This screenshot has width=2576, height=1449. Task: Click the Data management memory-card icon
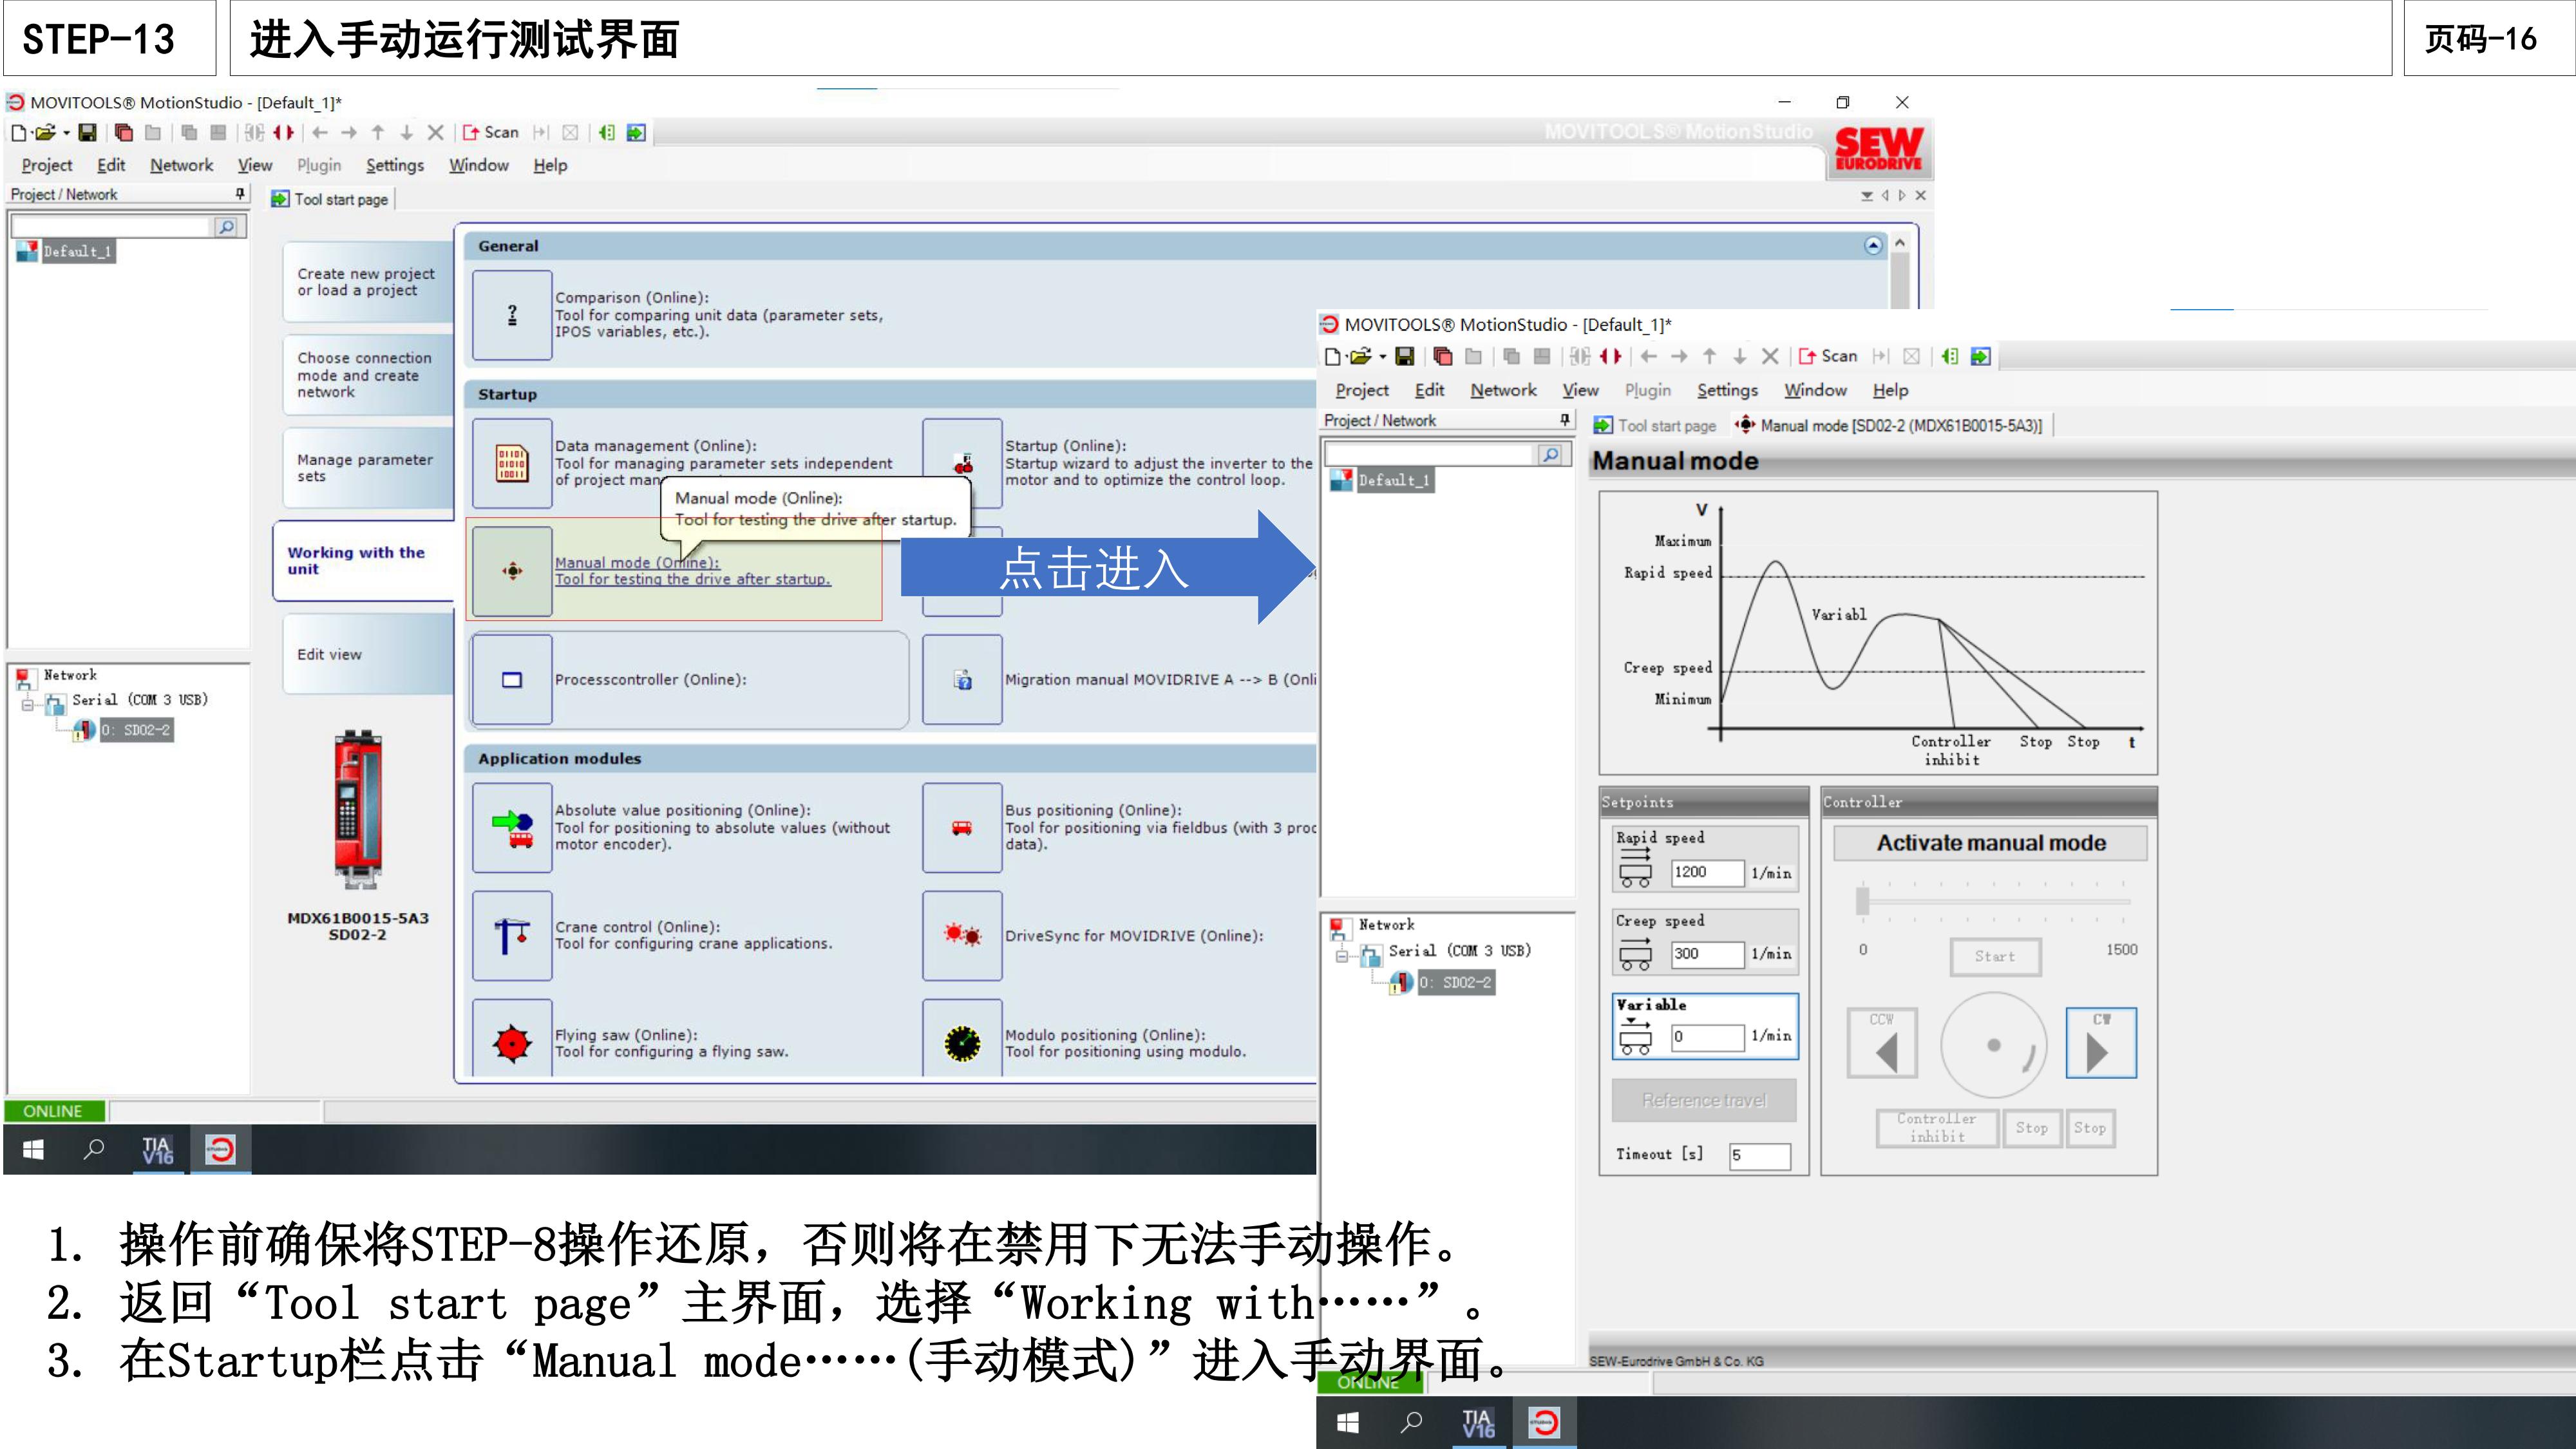pos(511,462)
